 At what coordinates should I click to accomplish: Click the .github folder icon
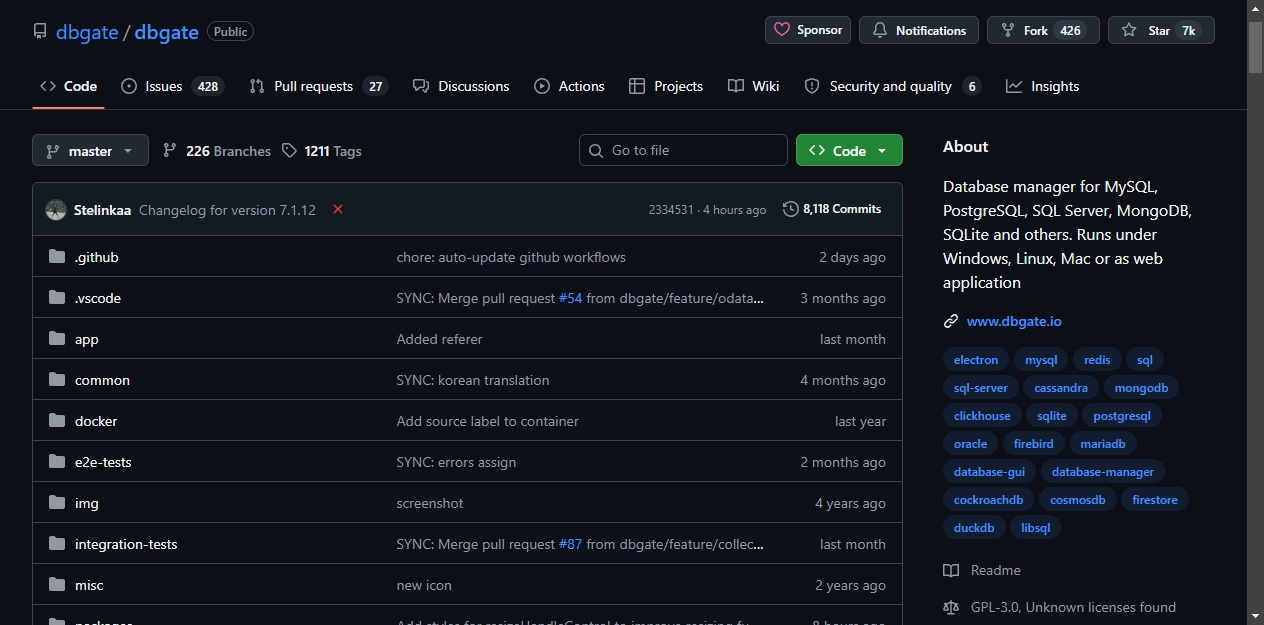click(x=57, y=257)
